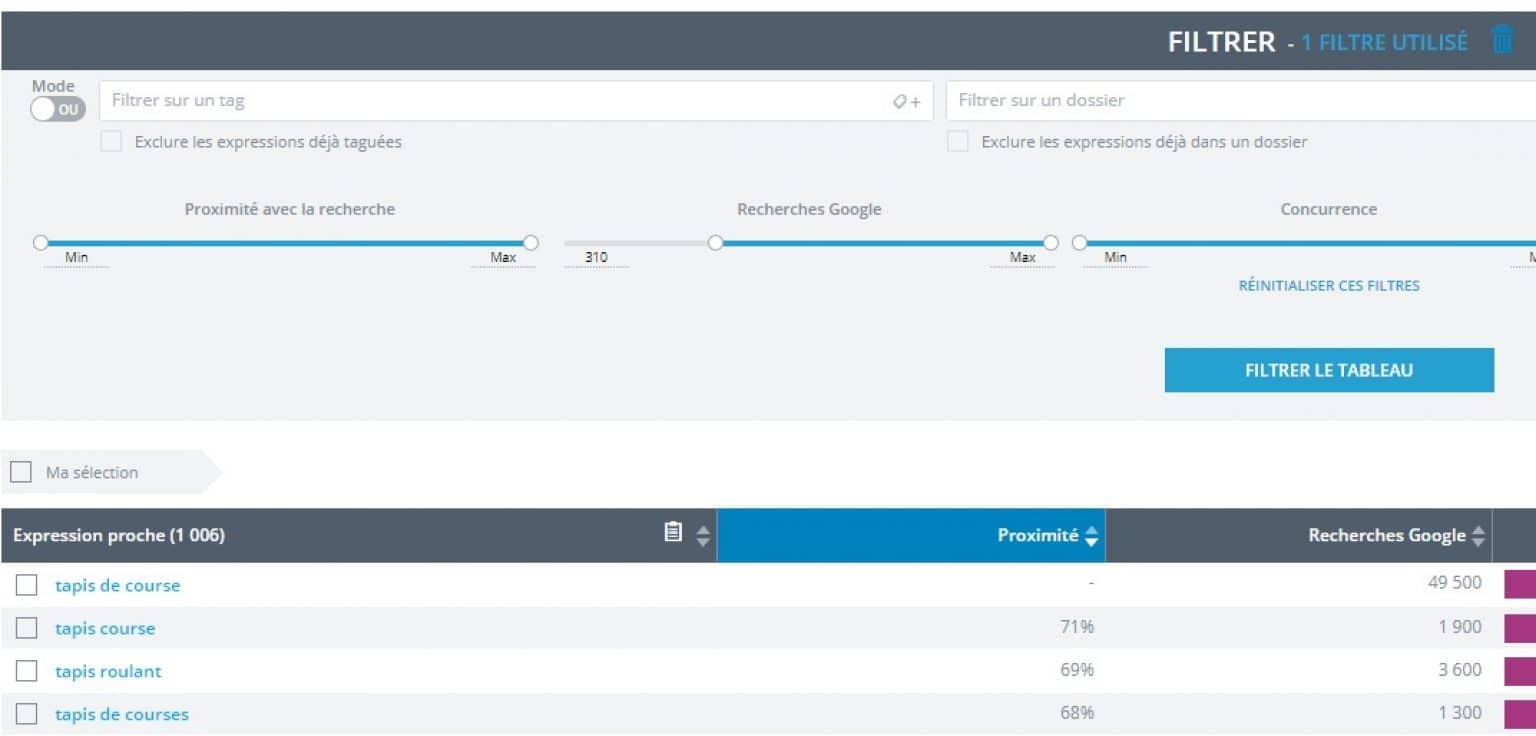Click the tag-plus icon in the tag filter field

908,100
